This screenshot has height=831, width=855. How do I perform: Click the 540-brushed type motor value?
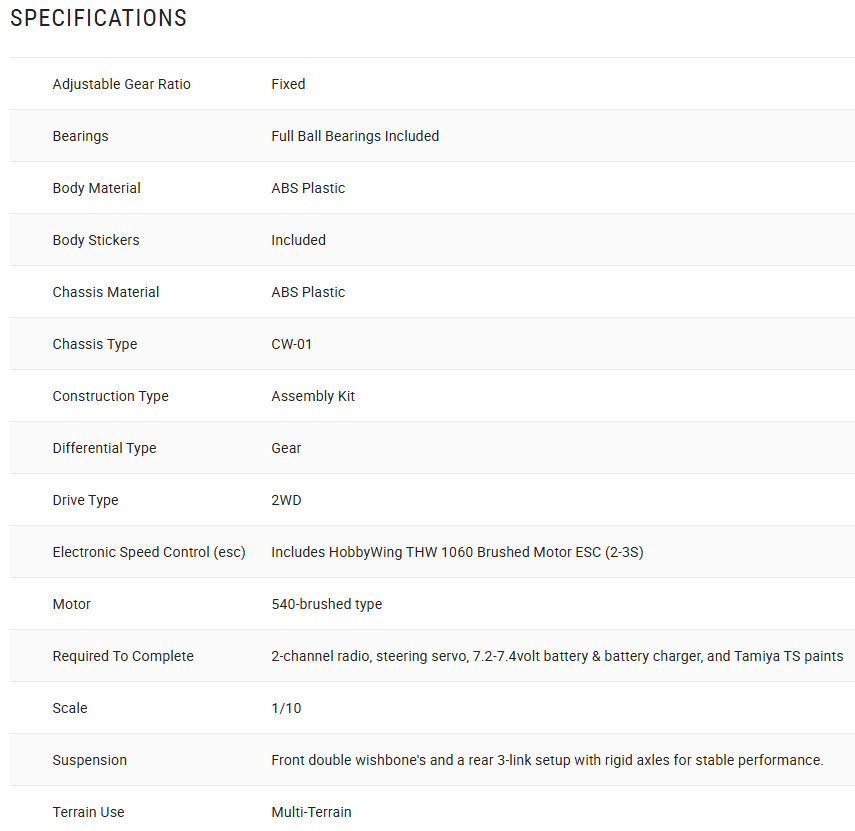(327, 604)
